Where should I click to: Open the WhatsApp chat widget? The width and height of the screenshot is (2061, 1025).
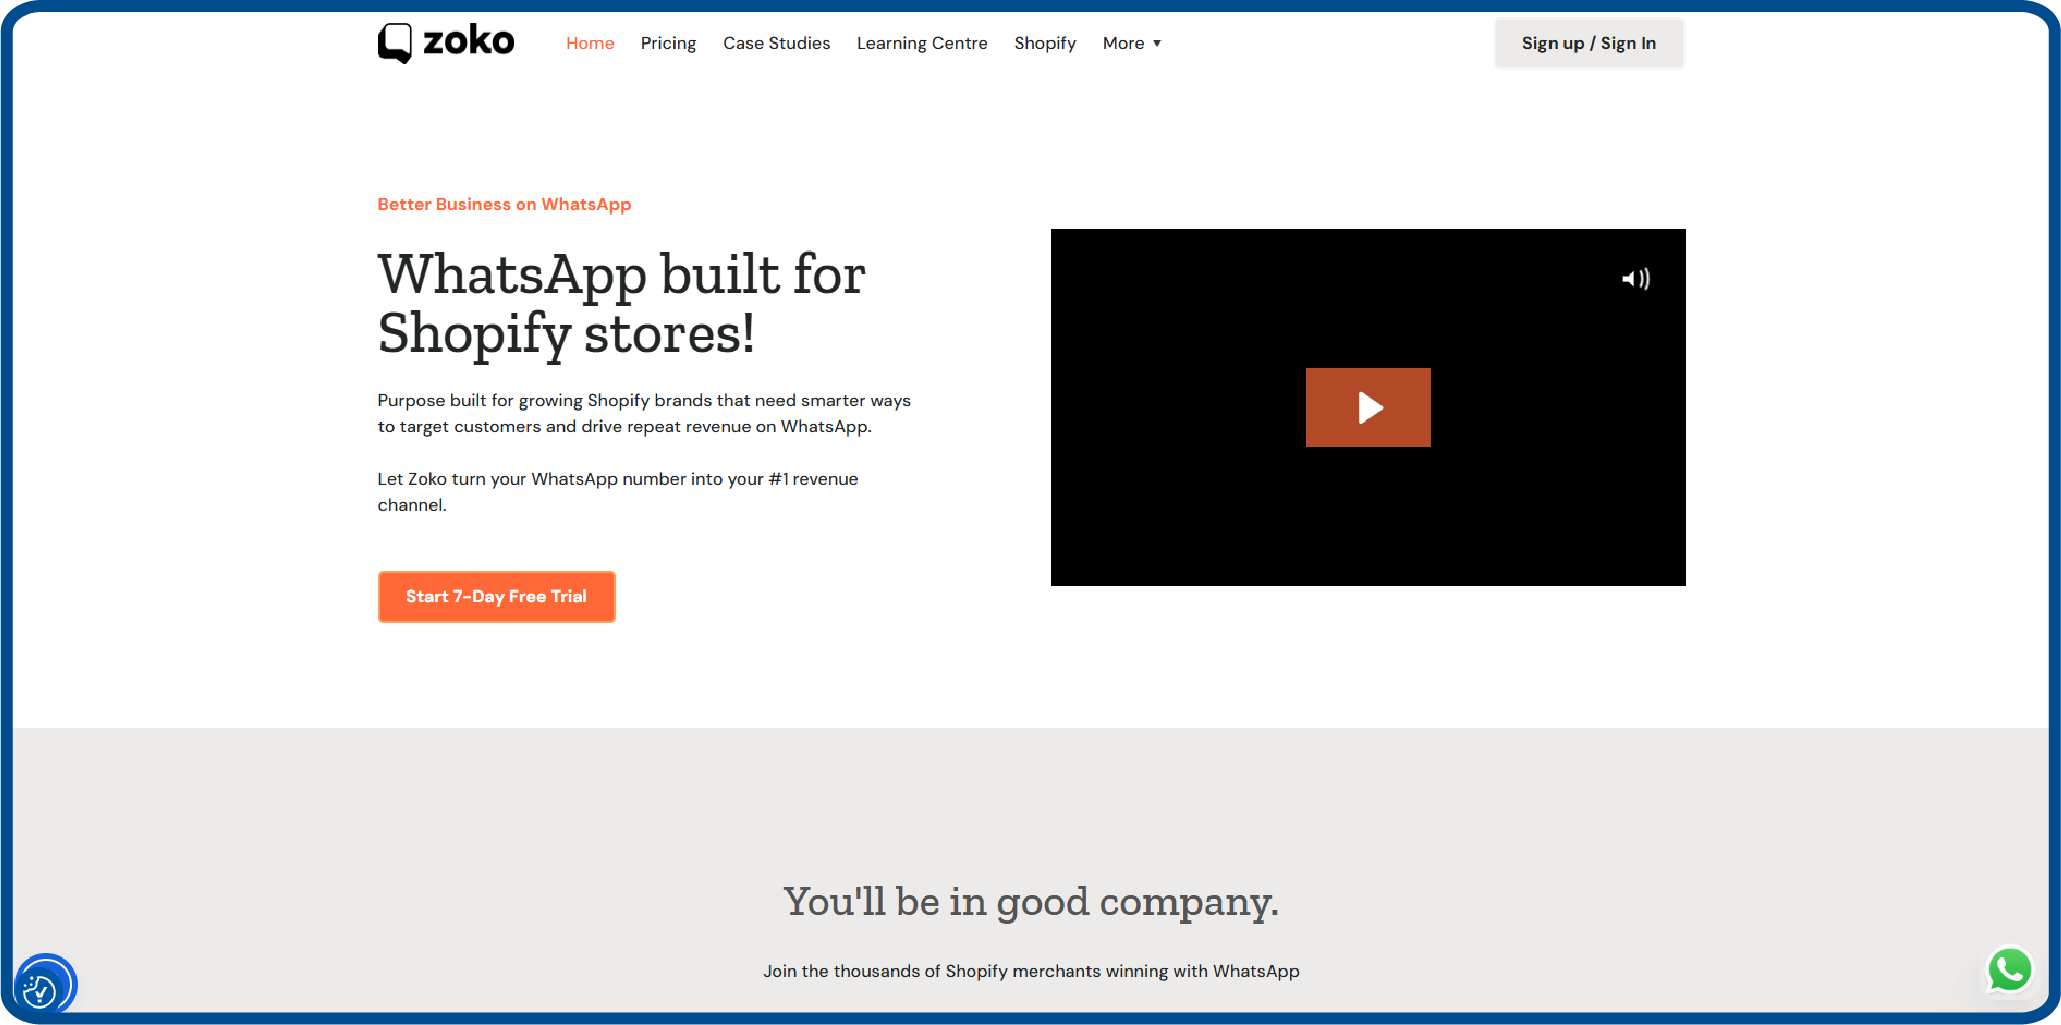pyautogui.click(x=2010, y=969)
